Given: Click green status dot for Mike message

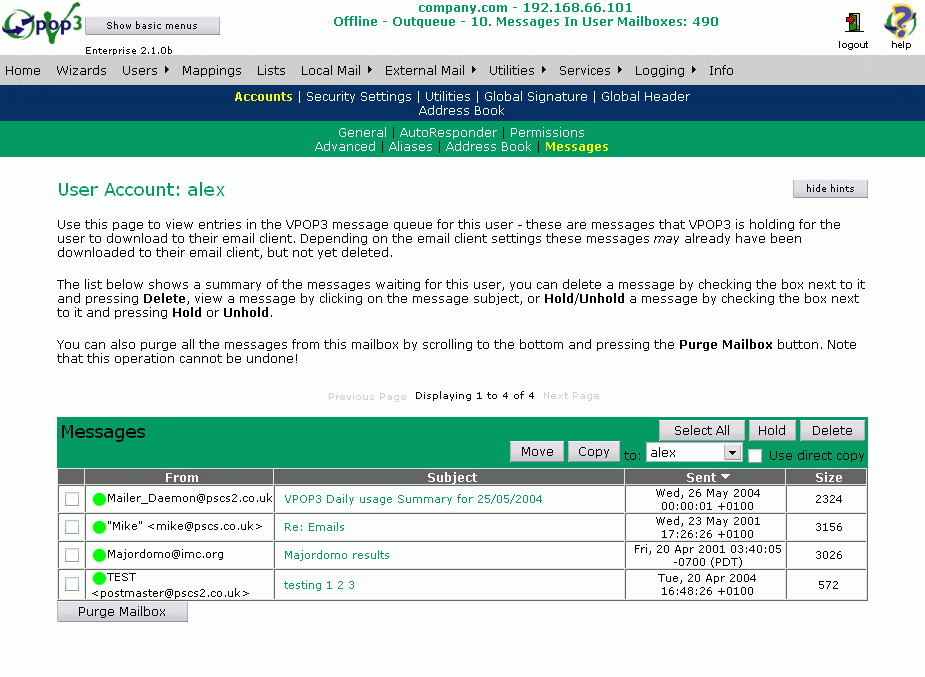Looking at the screenshot, I should 99,527.
